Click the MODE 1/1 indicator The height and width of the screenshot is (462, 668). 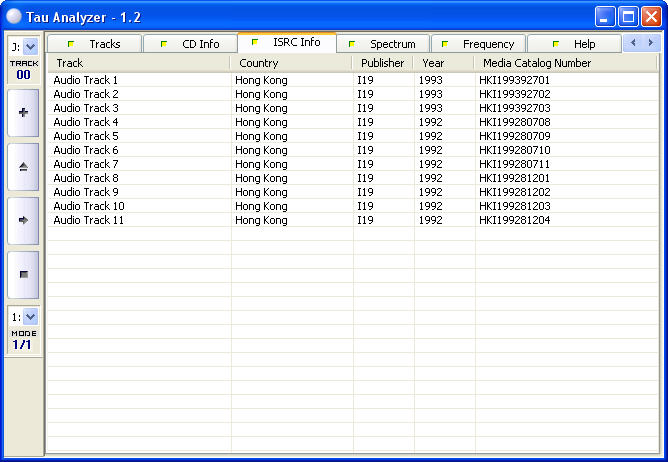point(23,341)
